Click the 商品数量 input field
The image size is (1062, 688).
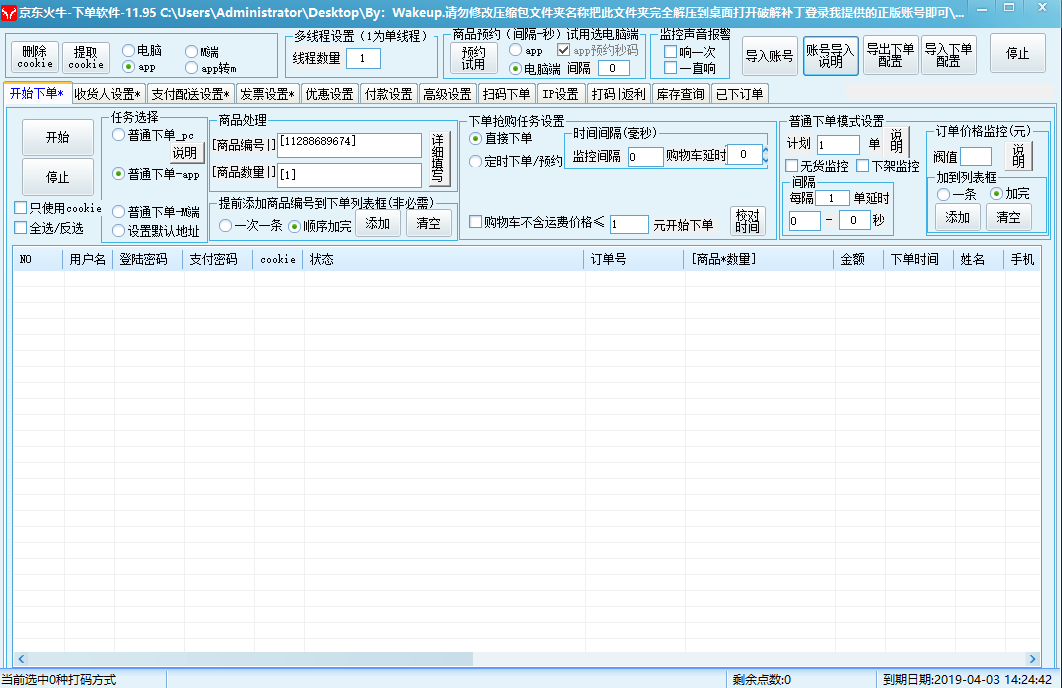[349, 175]
